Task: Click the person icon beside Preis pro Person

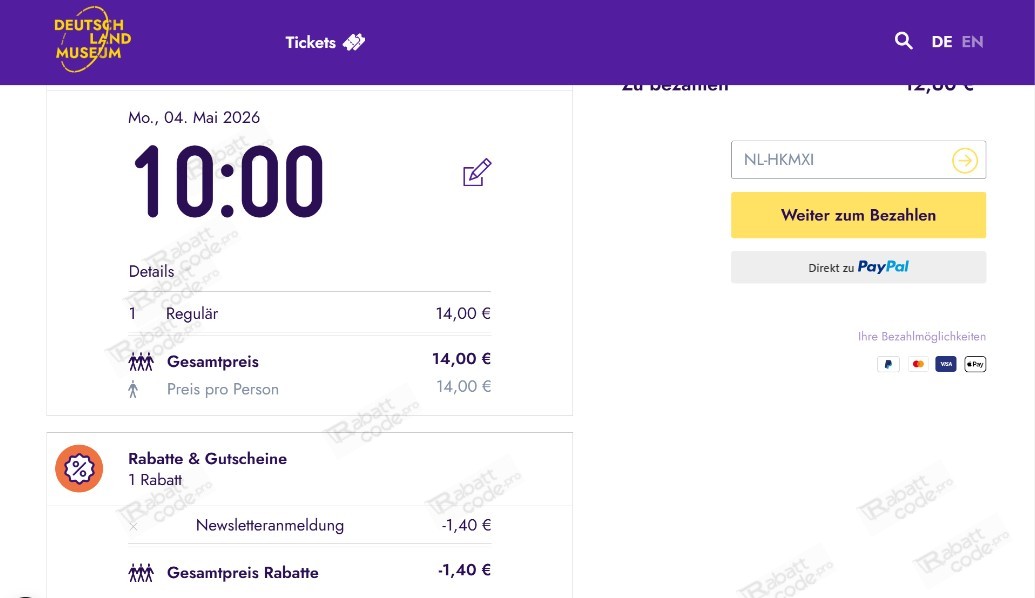Action: coord(133,389)
